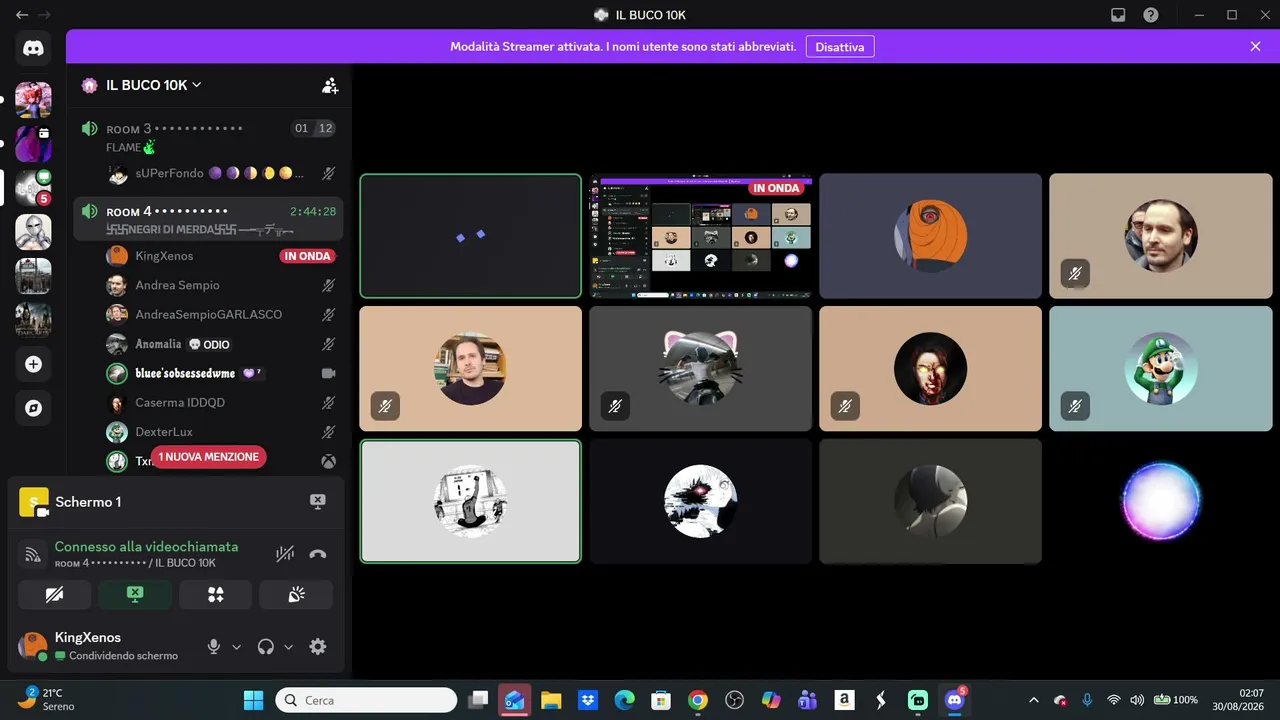Open Amazon app from taskbar
Viewport: 1280px width, 720px height.
(844, 700)
